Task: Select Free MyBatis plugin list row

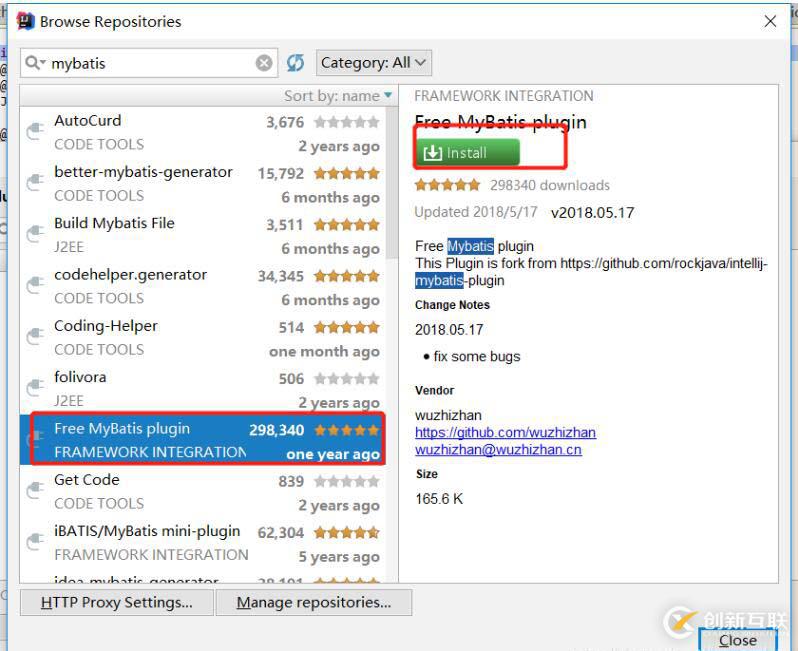Action: coord(203,439)
